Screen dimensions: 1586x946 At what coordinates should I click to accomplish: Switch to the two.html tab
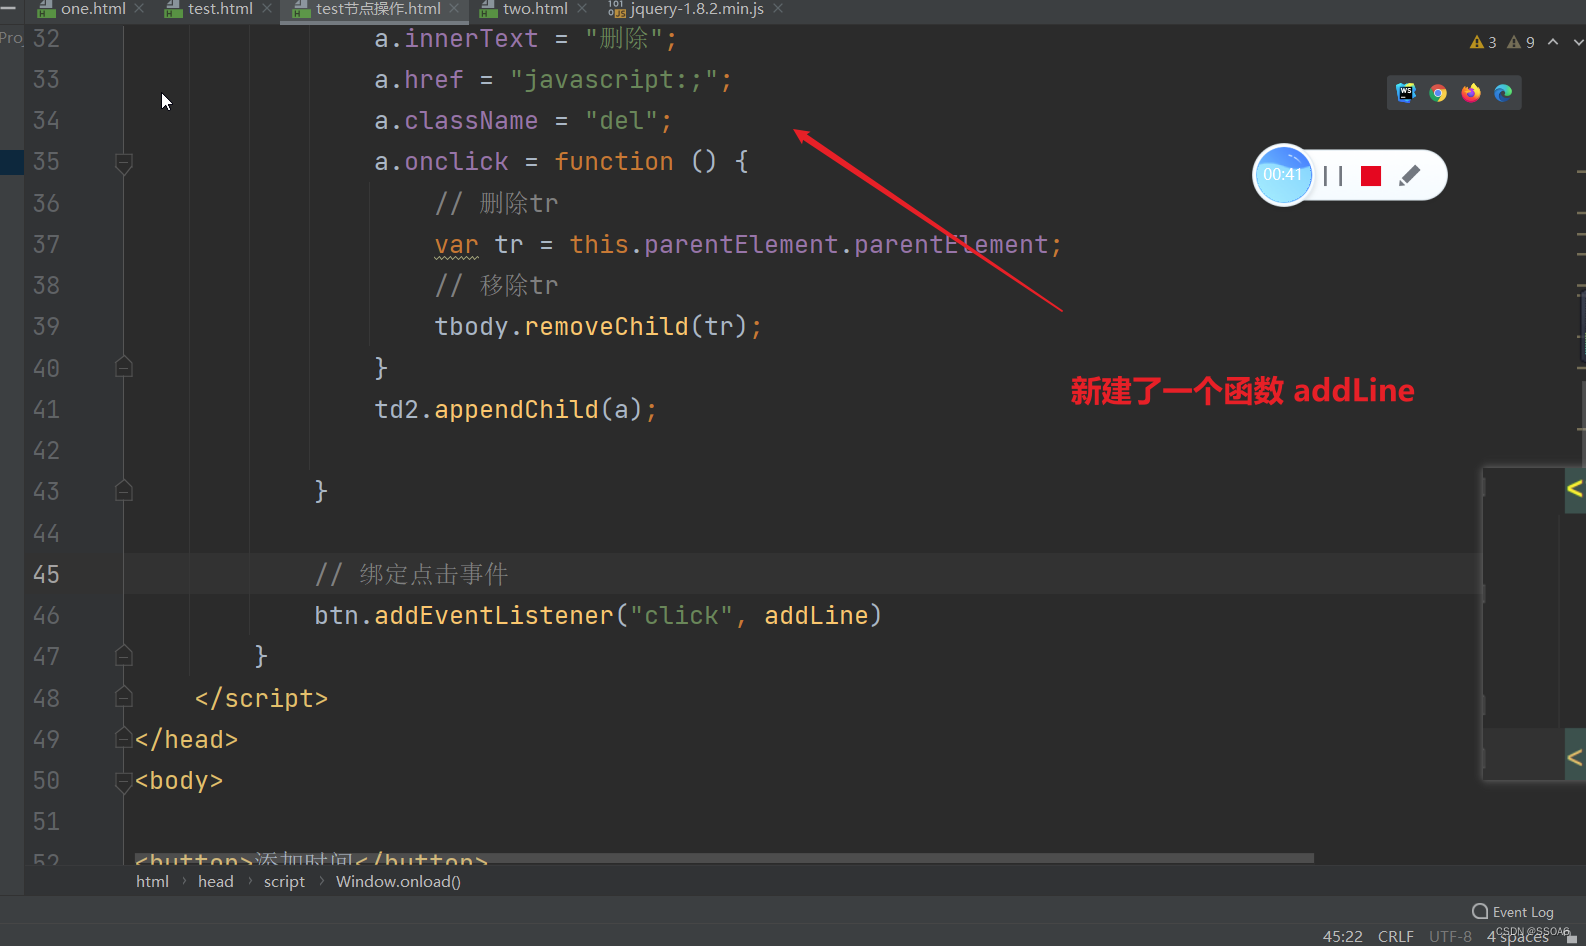tap(535, 9)
